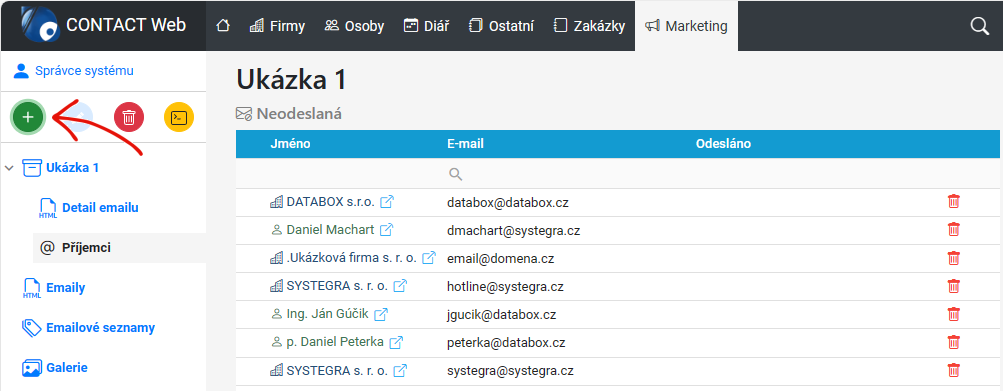Go to home via the house icon
Screen dimensions: 1003x391
tap(223, 26)
